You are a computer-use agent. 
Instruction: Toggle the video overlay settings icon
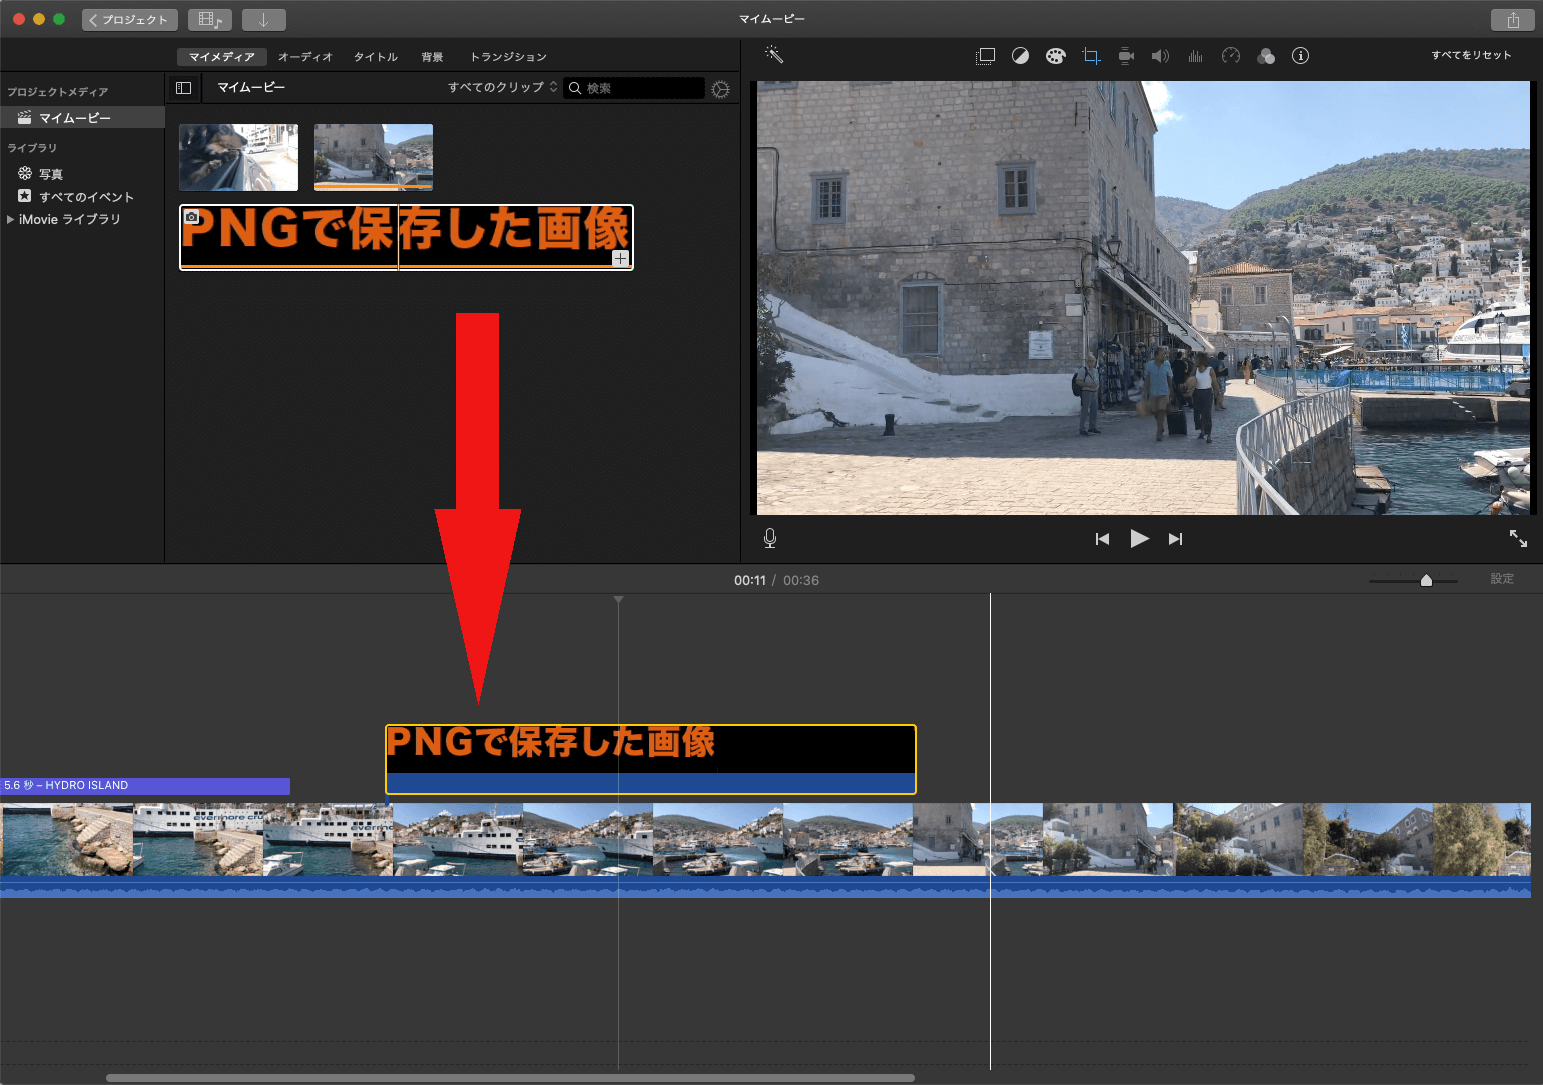(985, 56)
